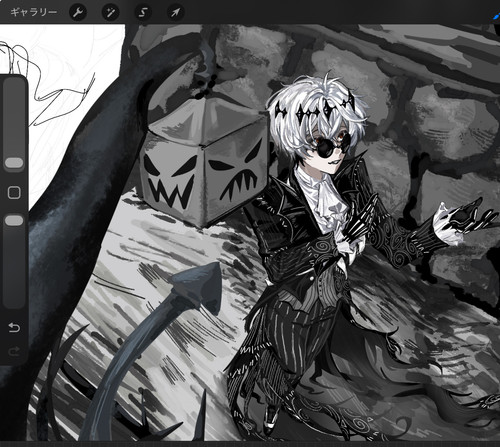
Task: Open the Actions wrench menu
Action: coord(78,13)
